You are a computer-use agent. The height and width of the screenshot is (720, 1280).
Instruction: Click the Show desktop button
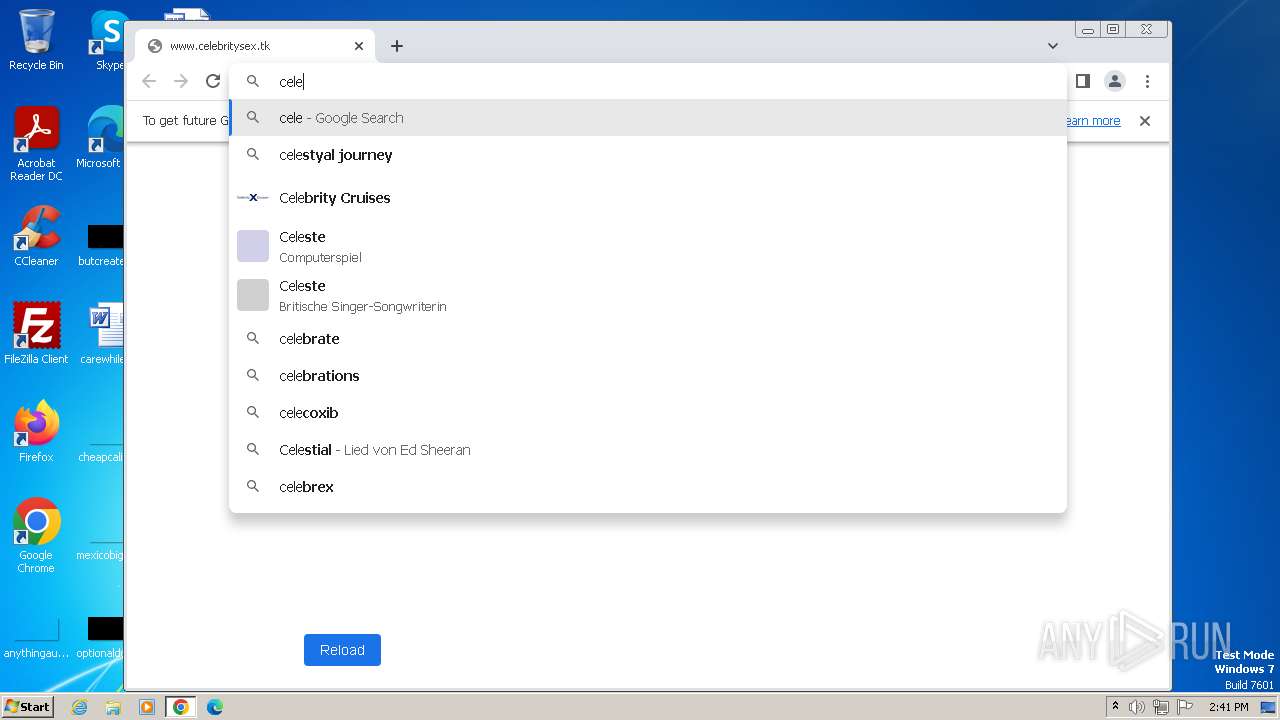coord(1270,707)
